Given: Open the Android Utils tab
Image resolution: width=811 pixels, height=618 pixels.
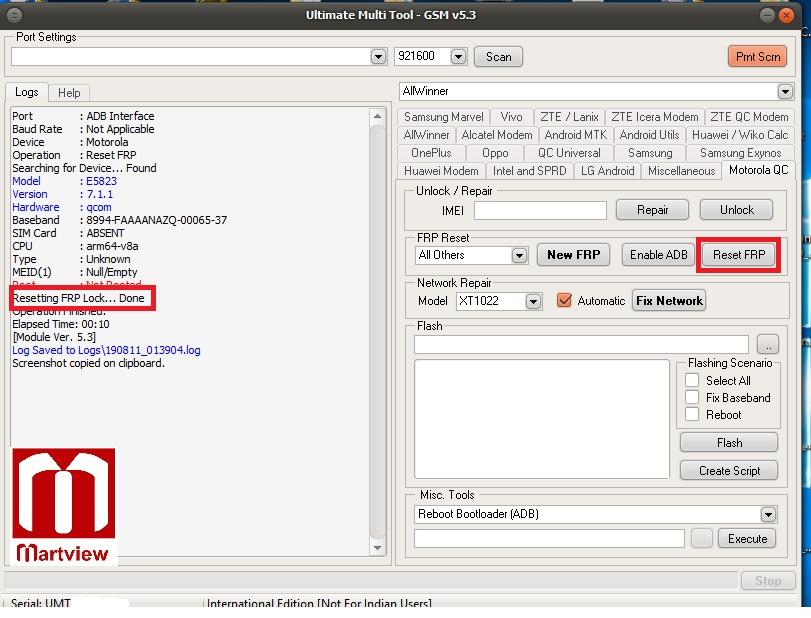Looking at the screenshot, I should click(649, 135).
